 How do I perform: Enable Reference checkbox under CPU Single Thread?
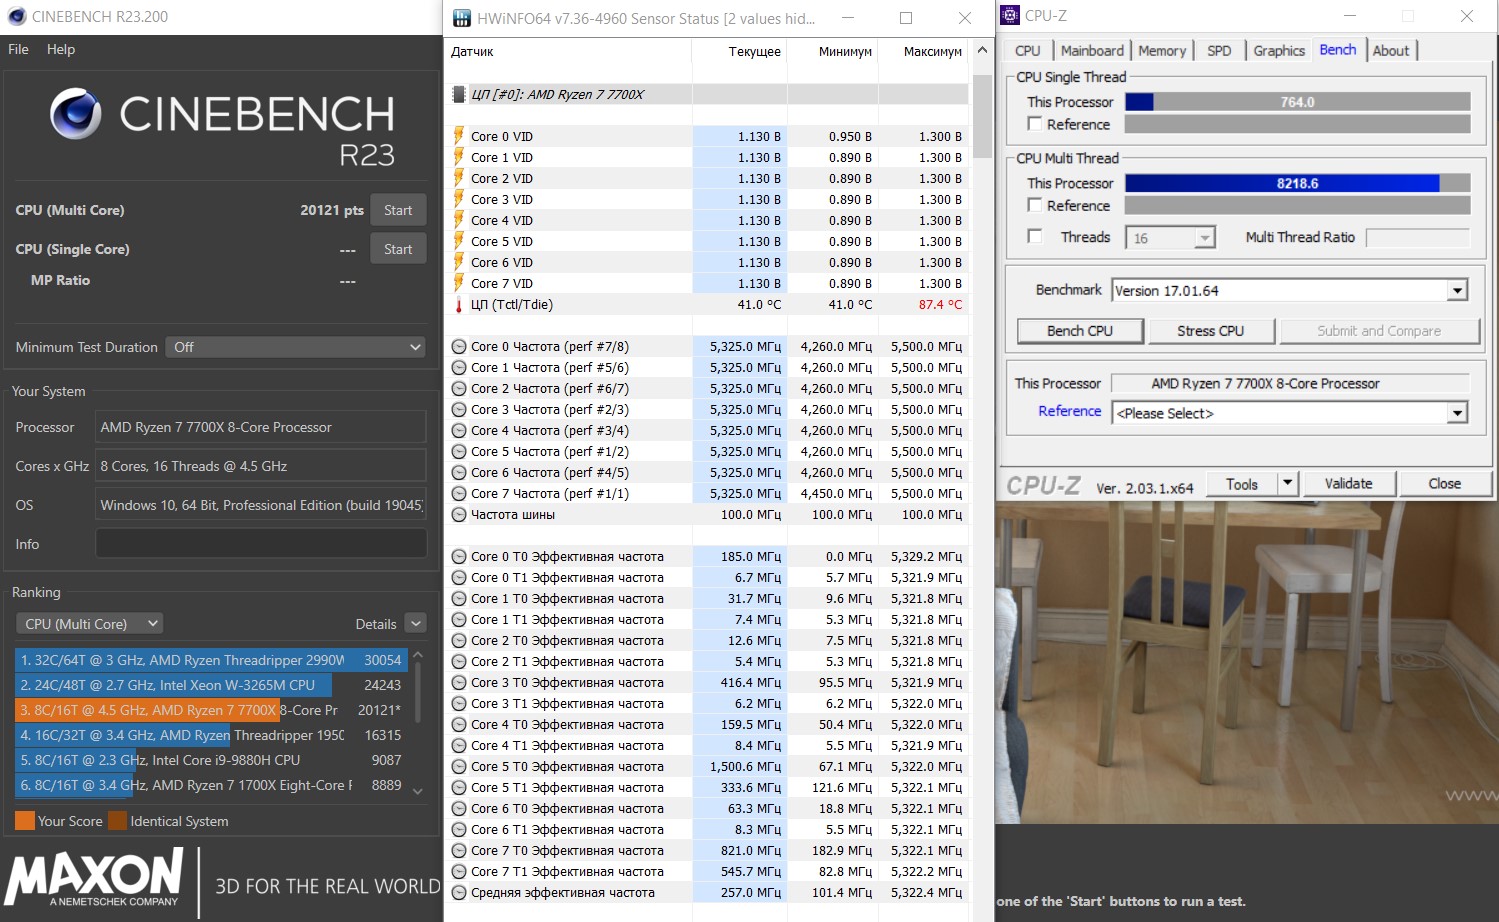(1035, 124)
